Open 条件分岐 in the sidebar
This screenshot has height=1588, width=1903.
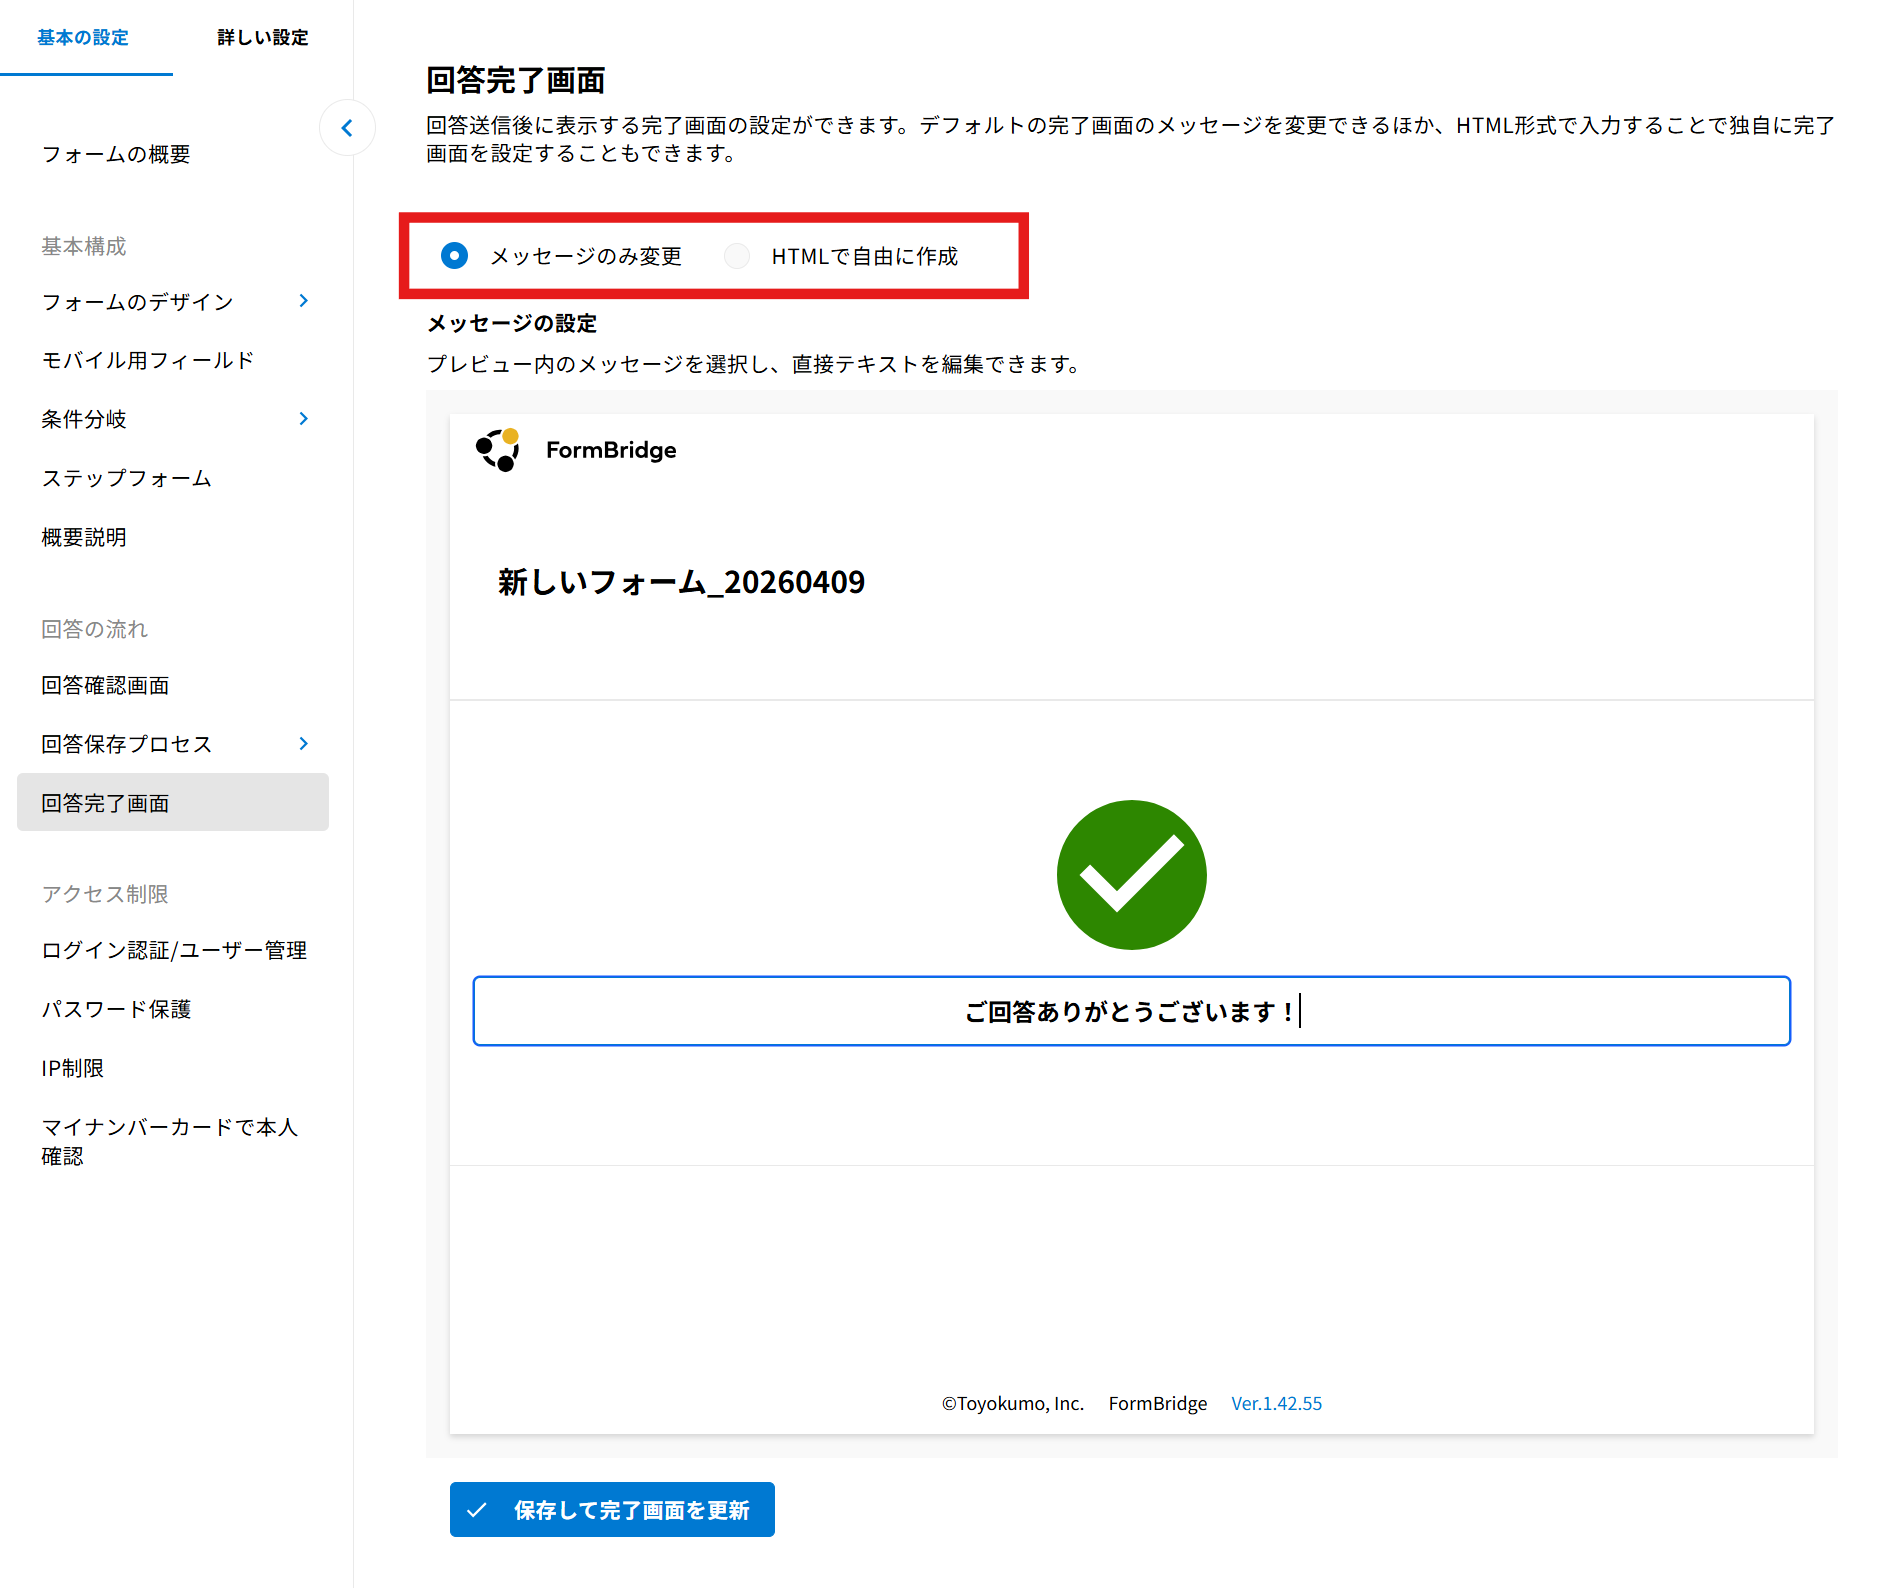(84, 419)
